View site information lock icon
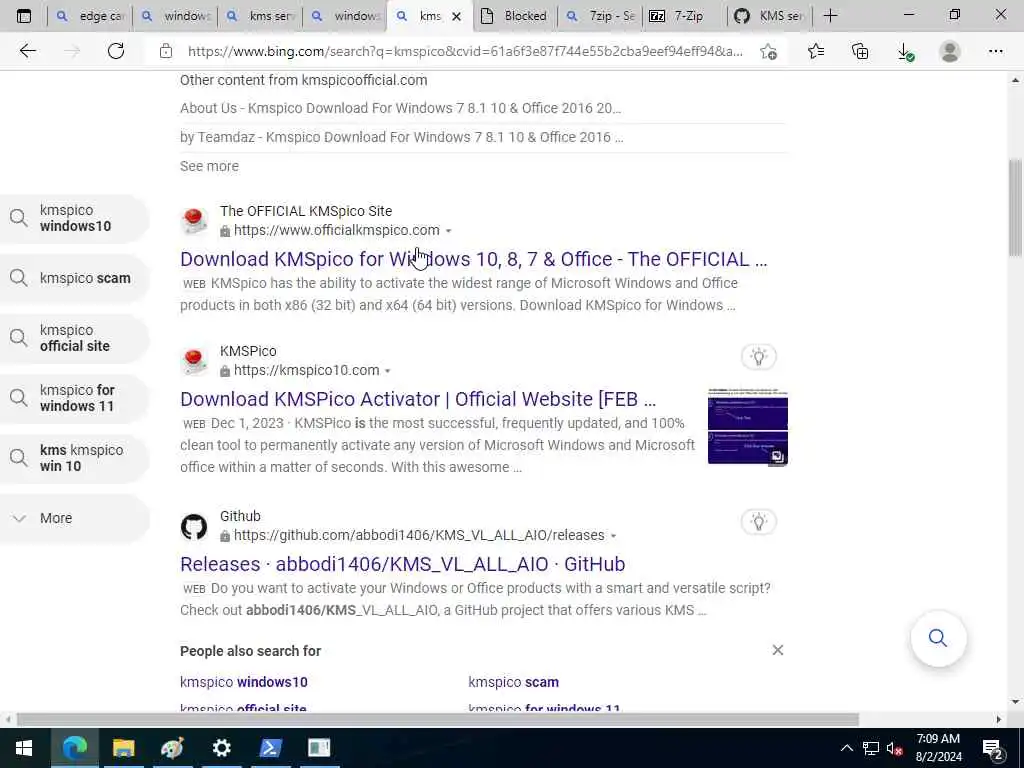Image resolution: width=1024 pixels, height=768 pixels. tap(166, 51)
